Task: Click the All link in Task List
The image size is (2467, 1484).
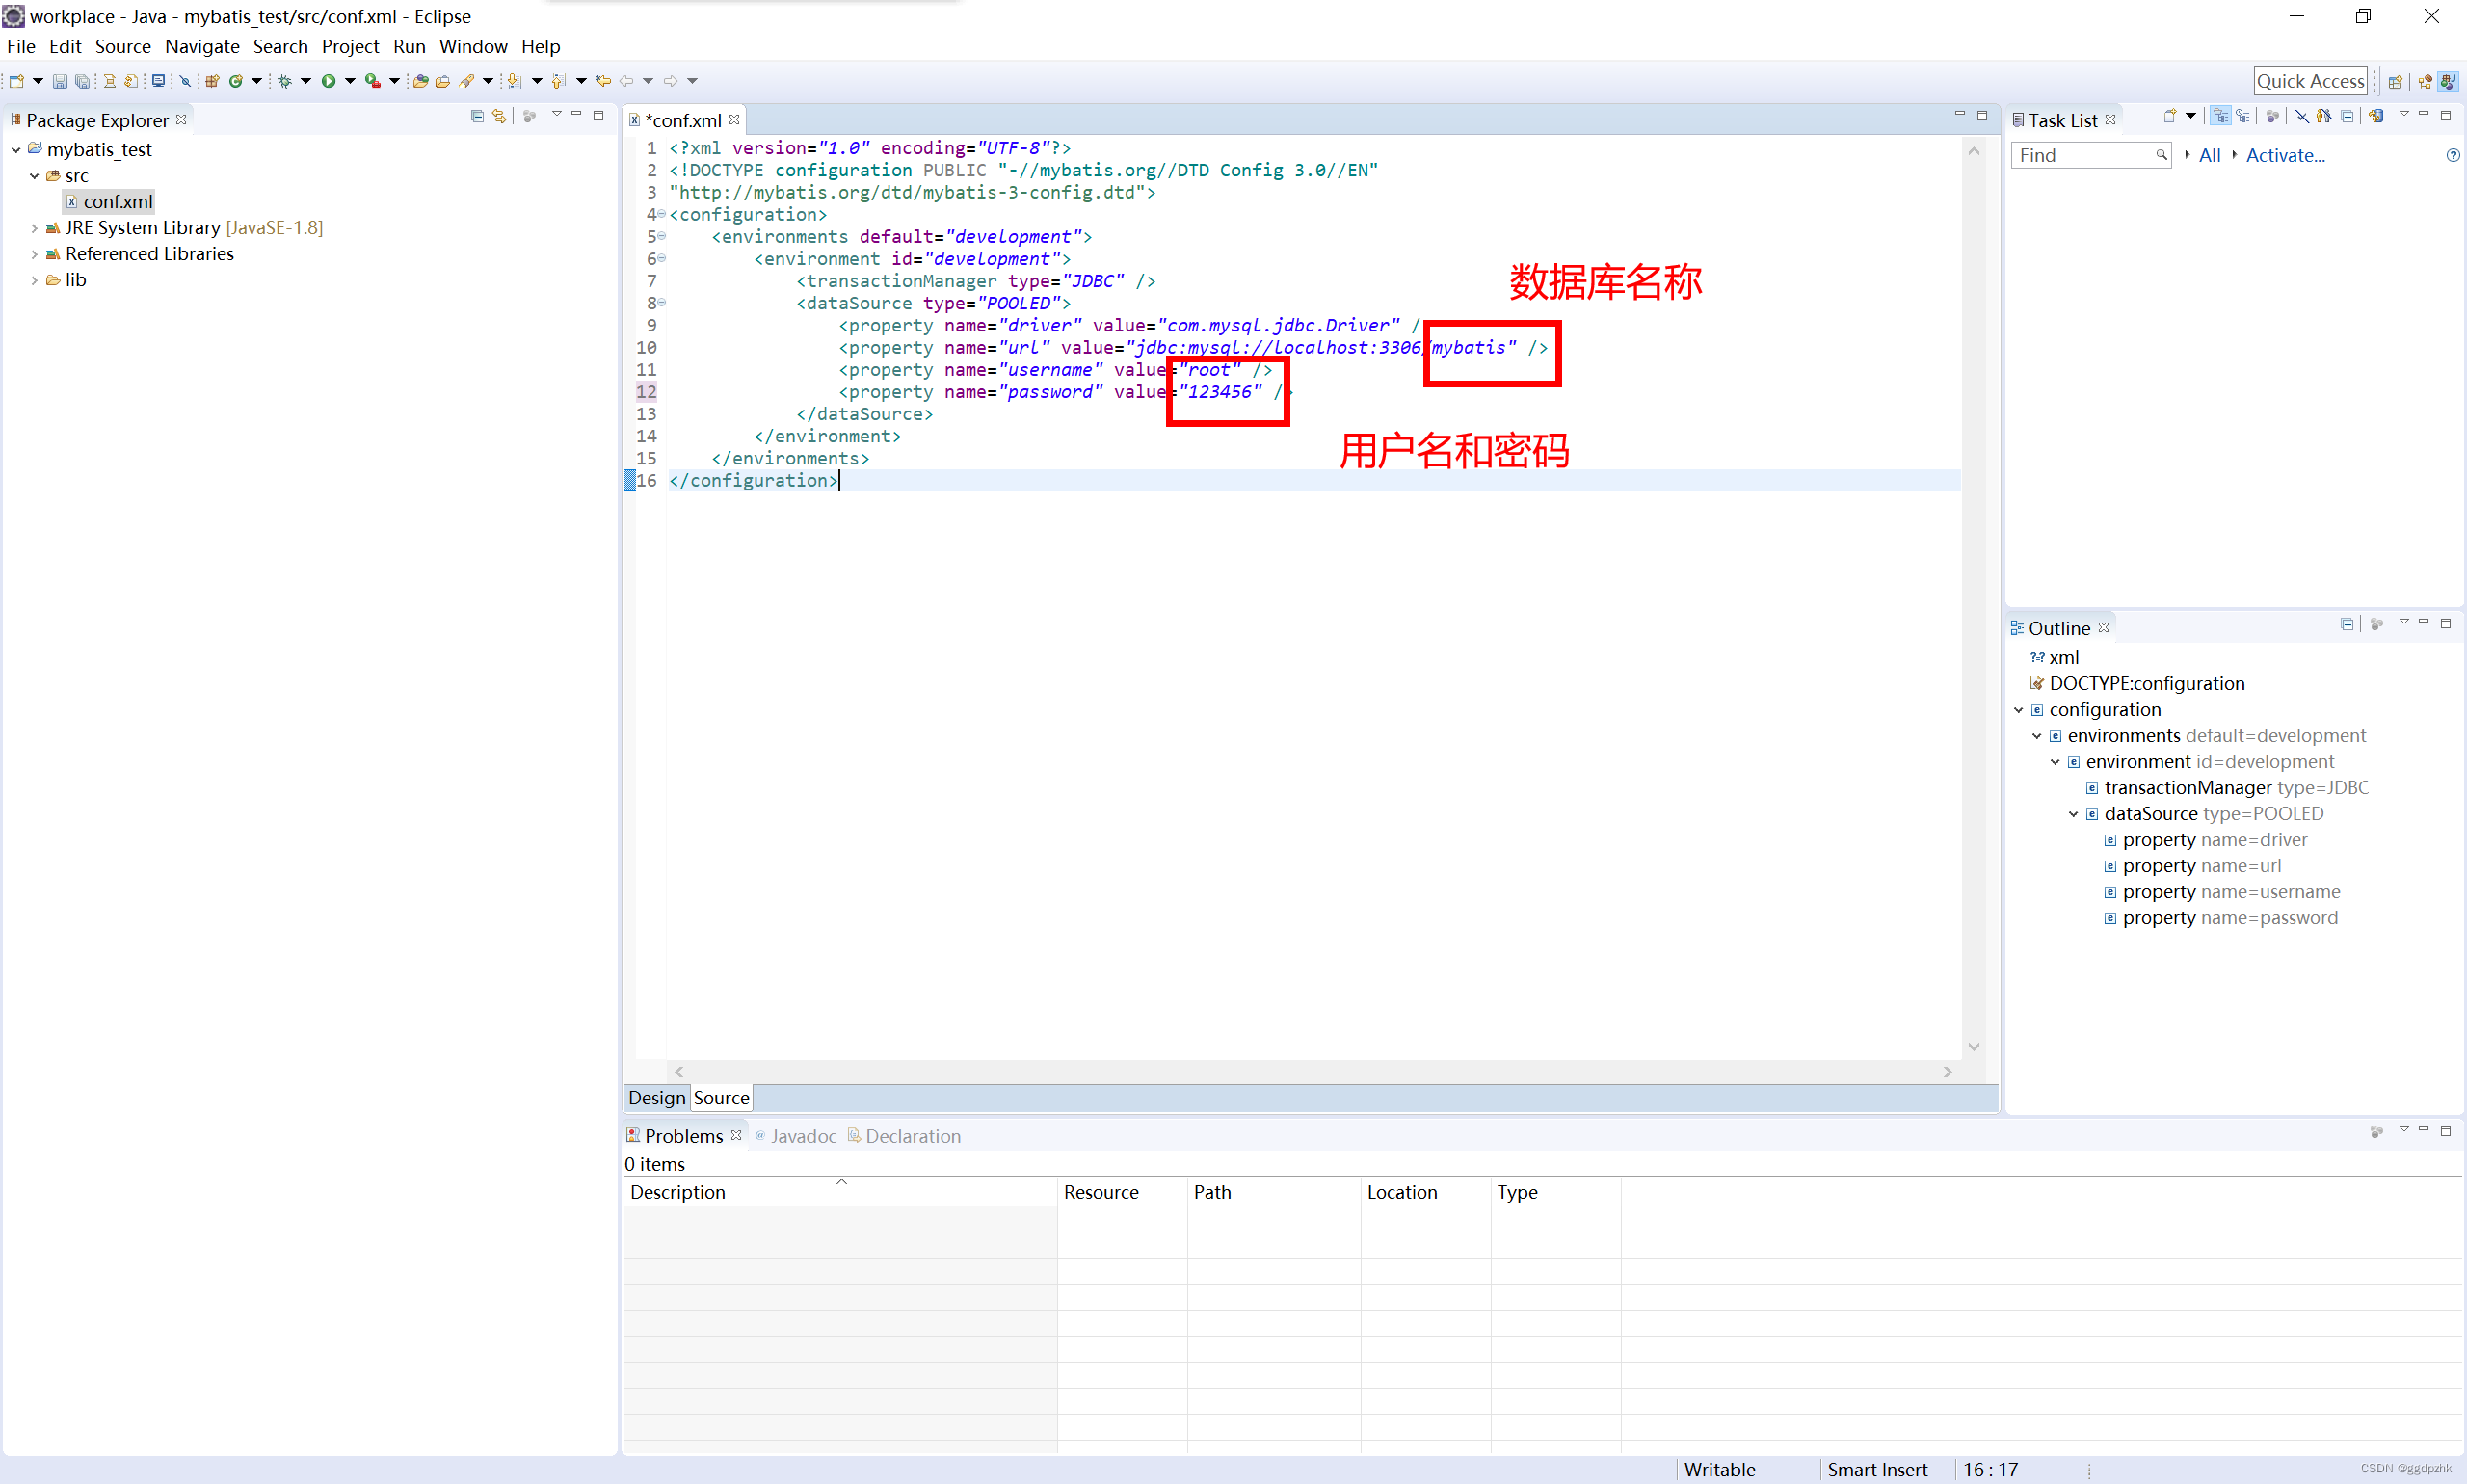Action: click(x=2210, y=155)
